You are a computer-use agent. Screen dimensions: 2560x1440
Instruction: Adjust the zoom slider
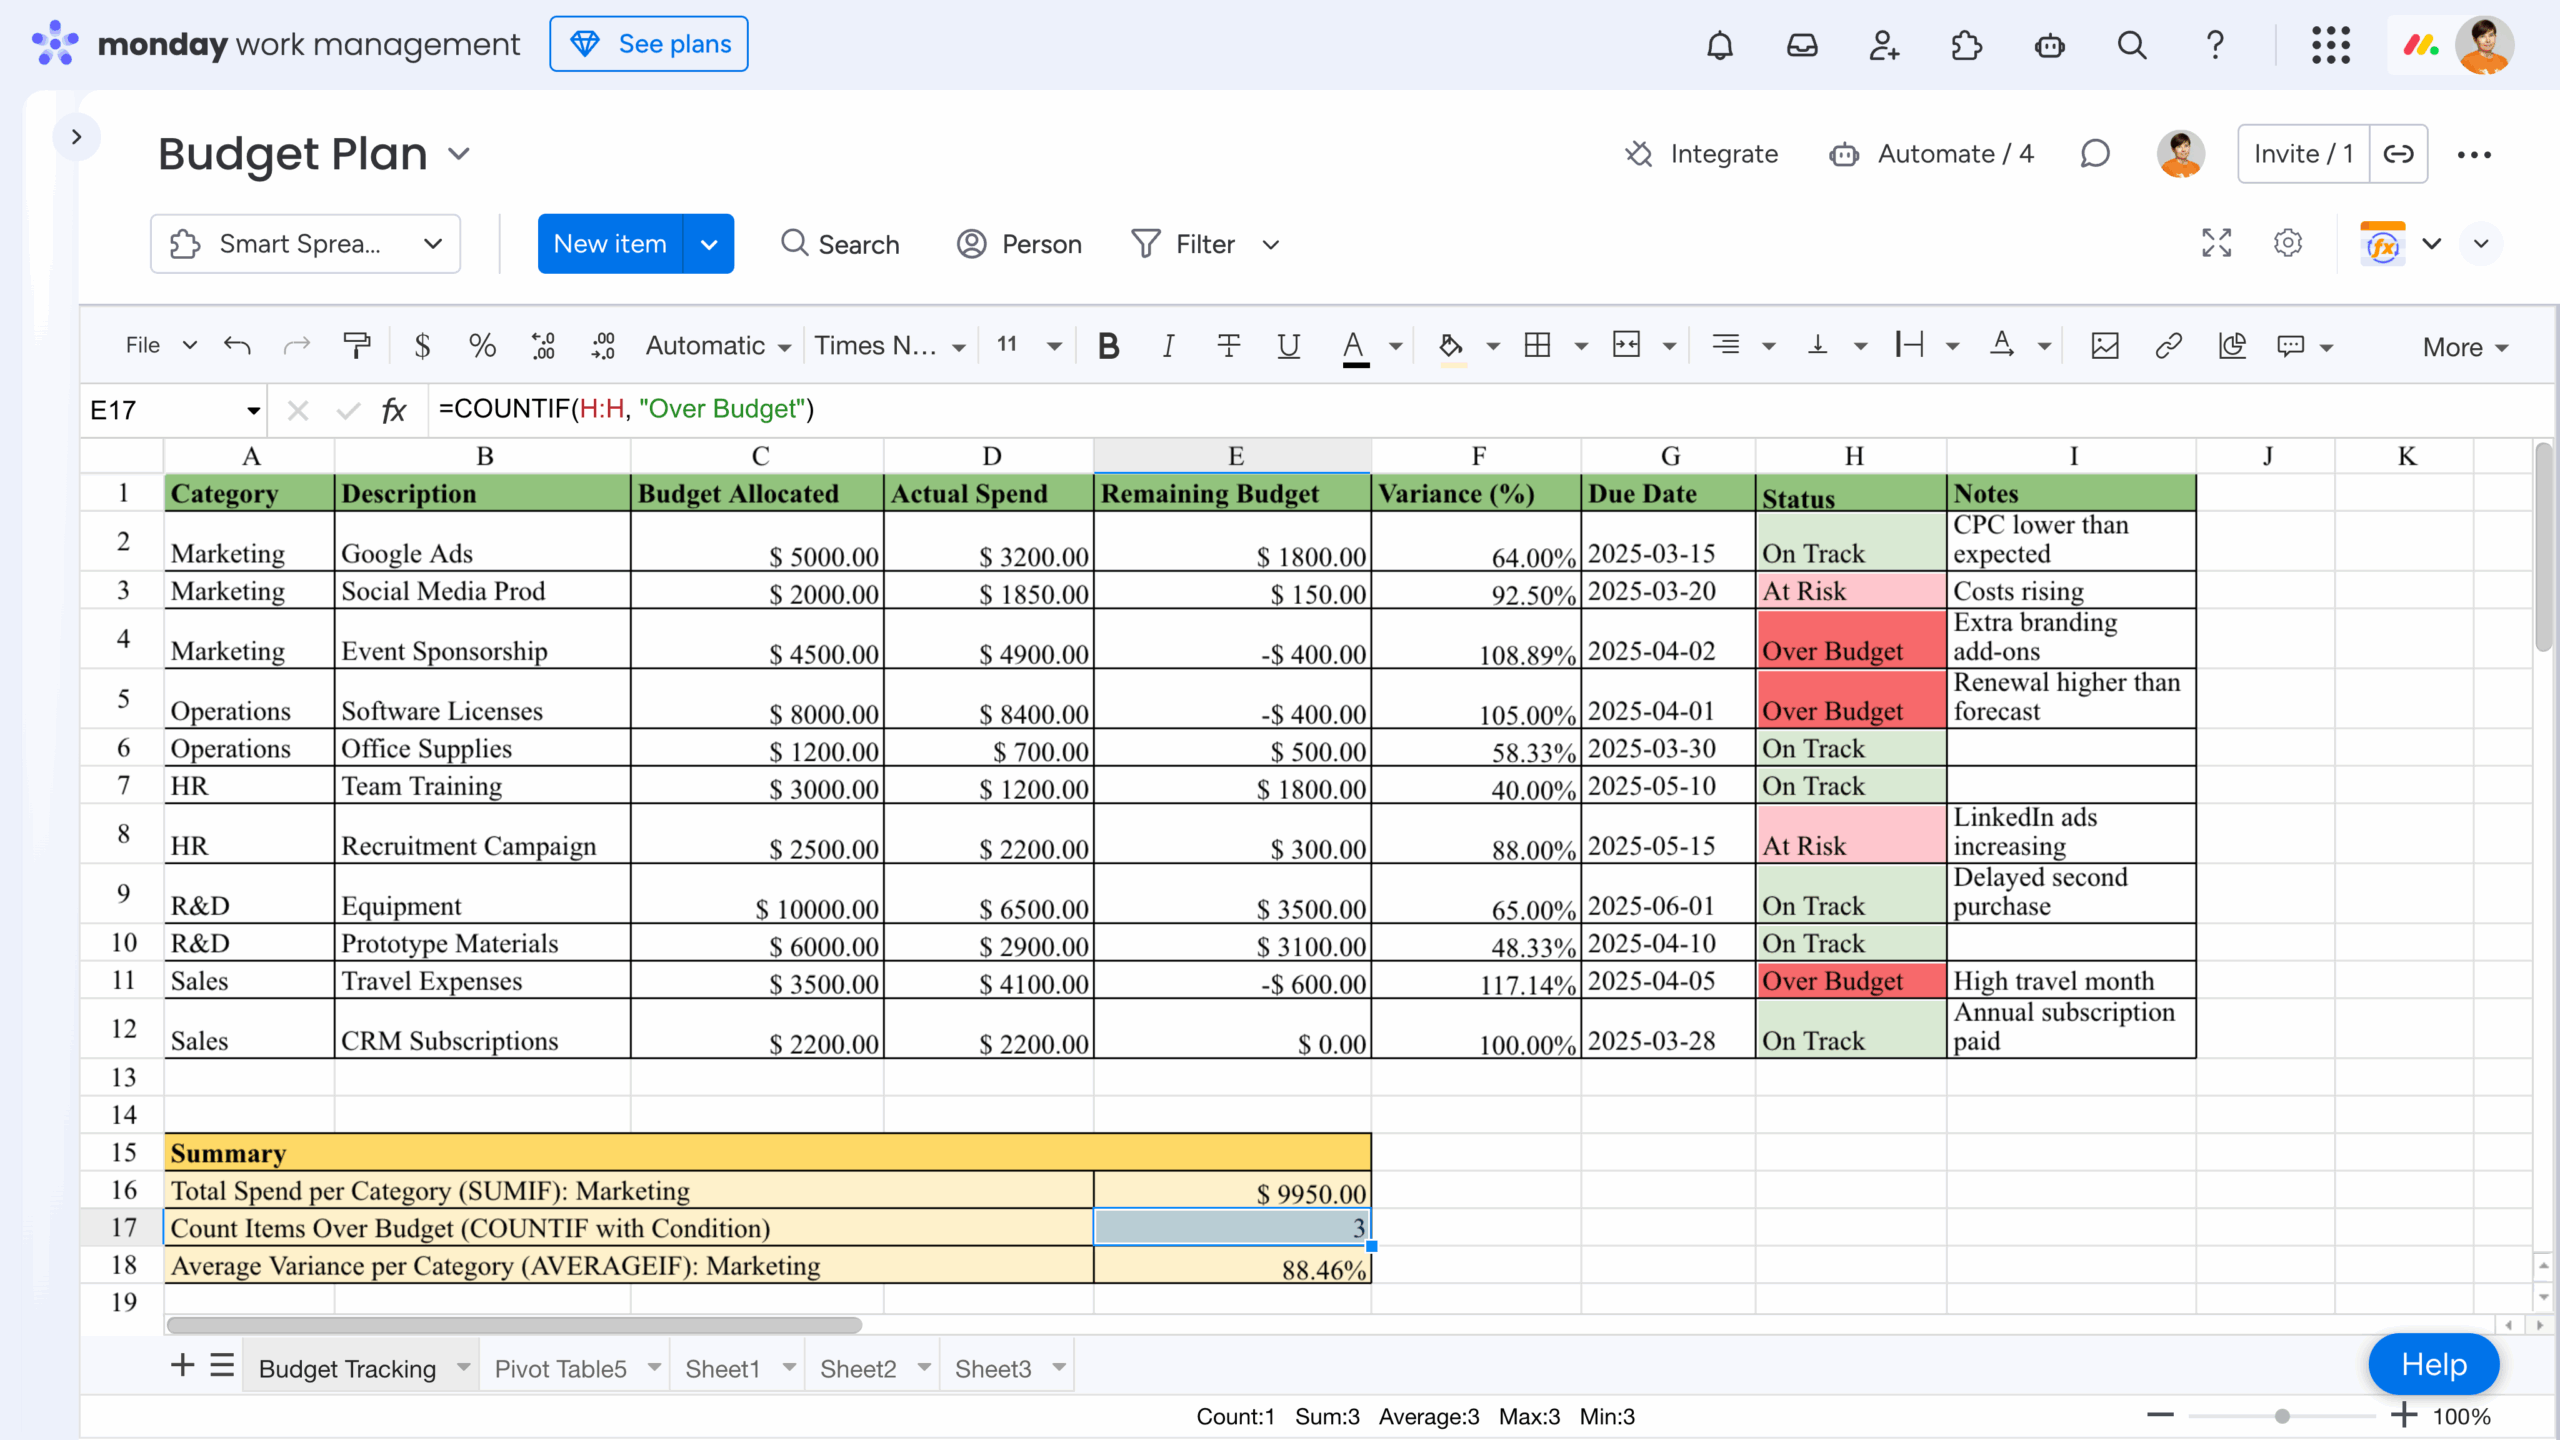coord(2281,1415)
